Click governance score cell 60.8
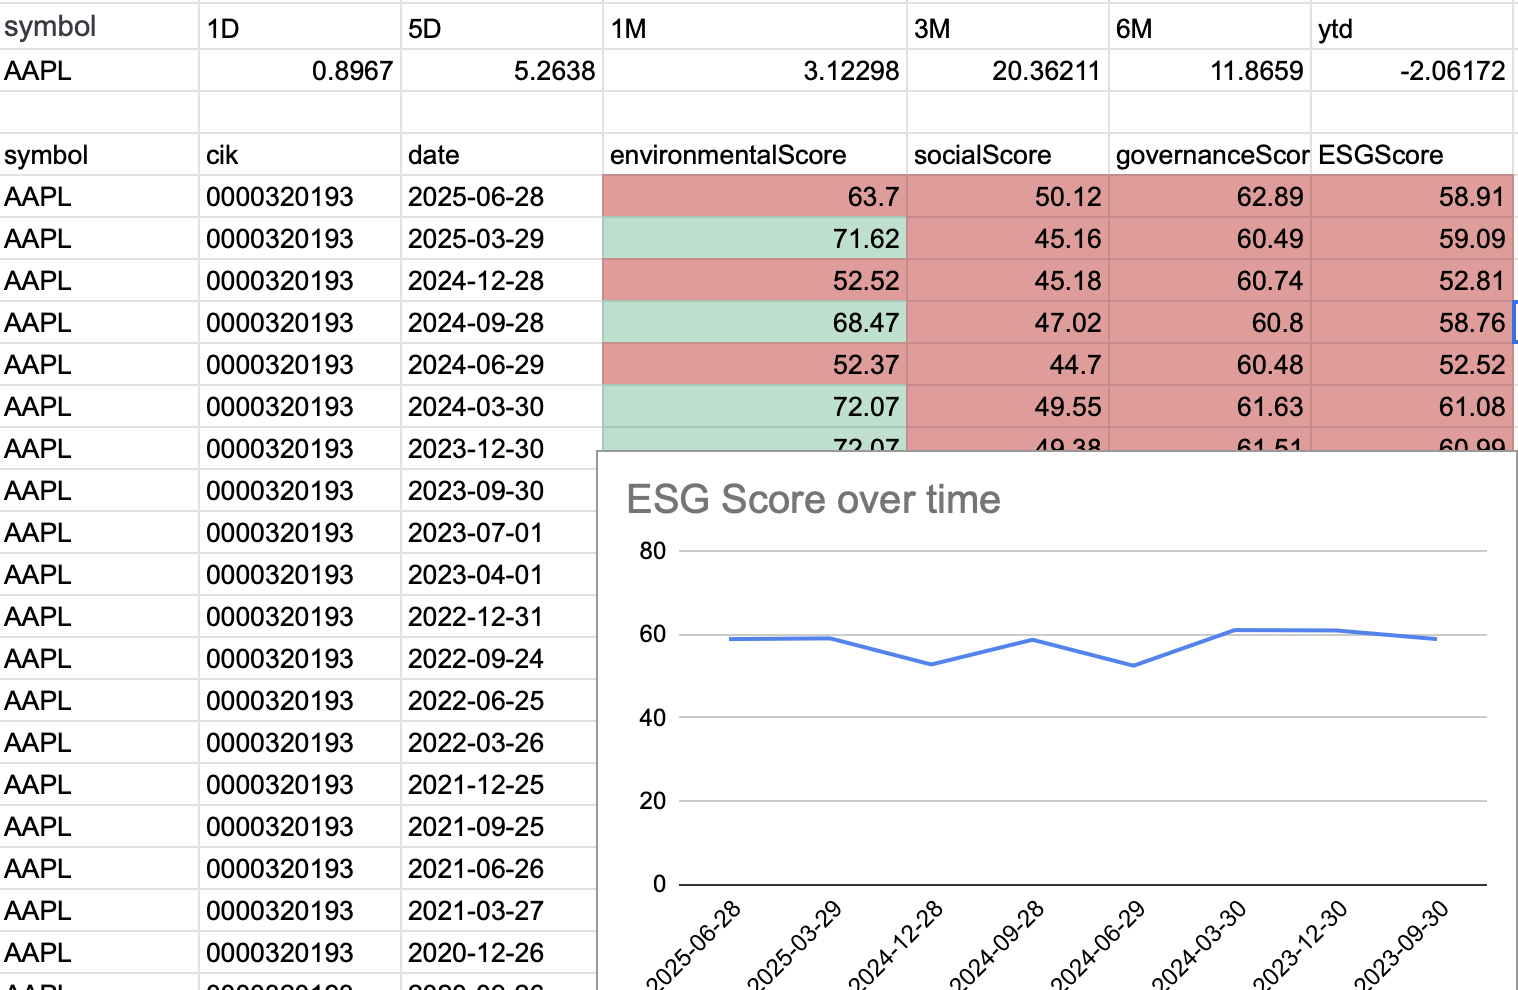The image size is (1518, 990). [1210, 323]
